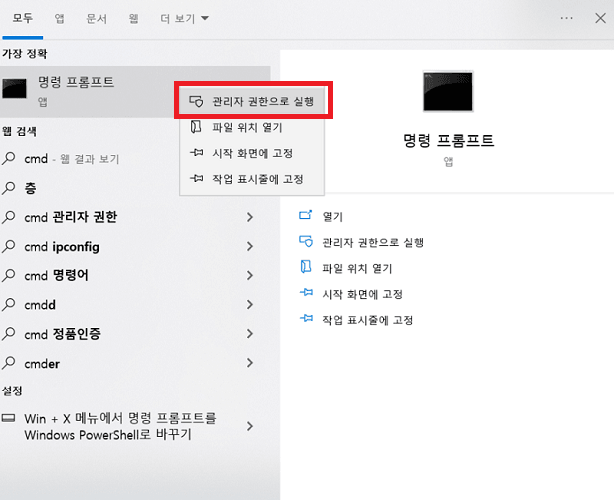Image resolution: width=614 pixels, height=500 pixels.
Task: Choose 시작 화면에 고정 in context menu
Action: pyautogui.click(x=253, y=153)
